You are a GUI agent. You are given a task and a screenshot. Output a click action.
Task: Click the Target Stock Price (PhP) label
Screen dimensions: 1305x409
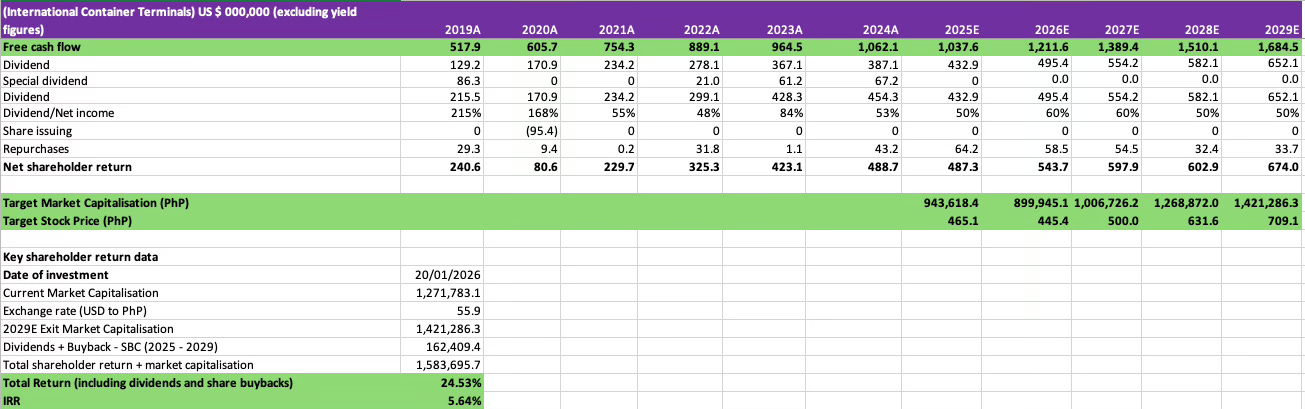tap(68, 220)
